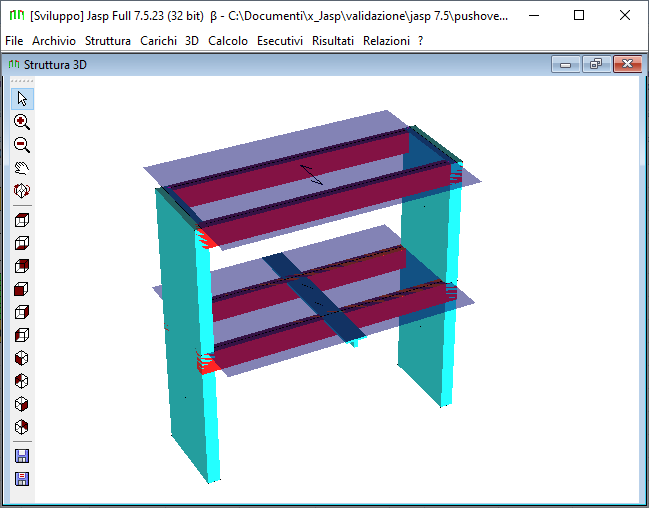Click the plain blue floppy save icon
Image resolution: width=649 pixels, height=508 pixels.
(22, 456)
